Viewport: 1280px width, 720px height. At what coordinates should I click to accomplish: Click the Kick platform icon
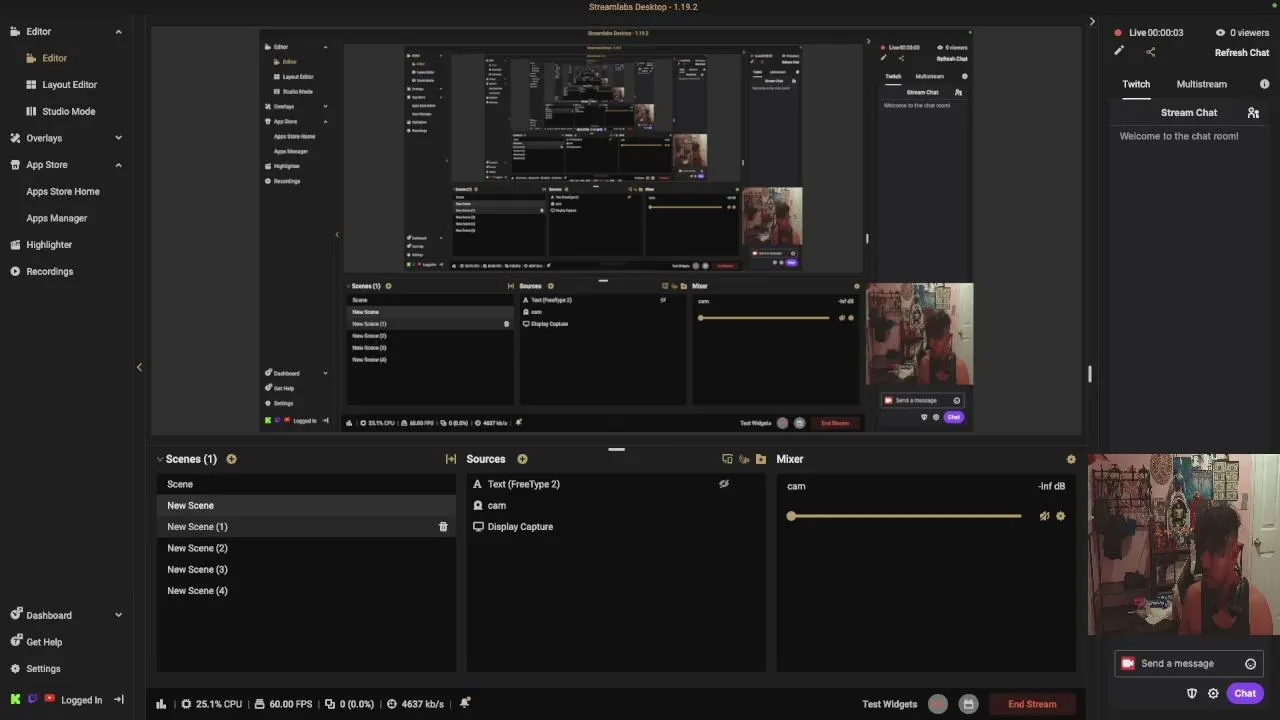tap(15, 700)
